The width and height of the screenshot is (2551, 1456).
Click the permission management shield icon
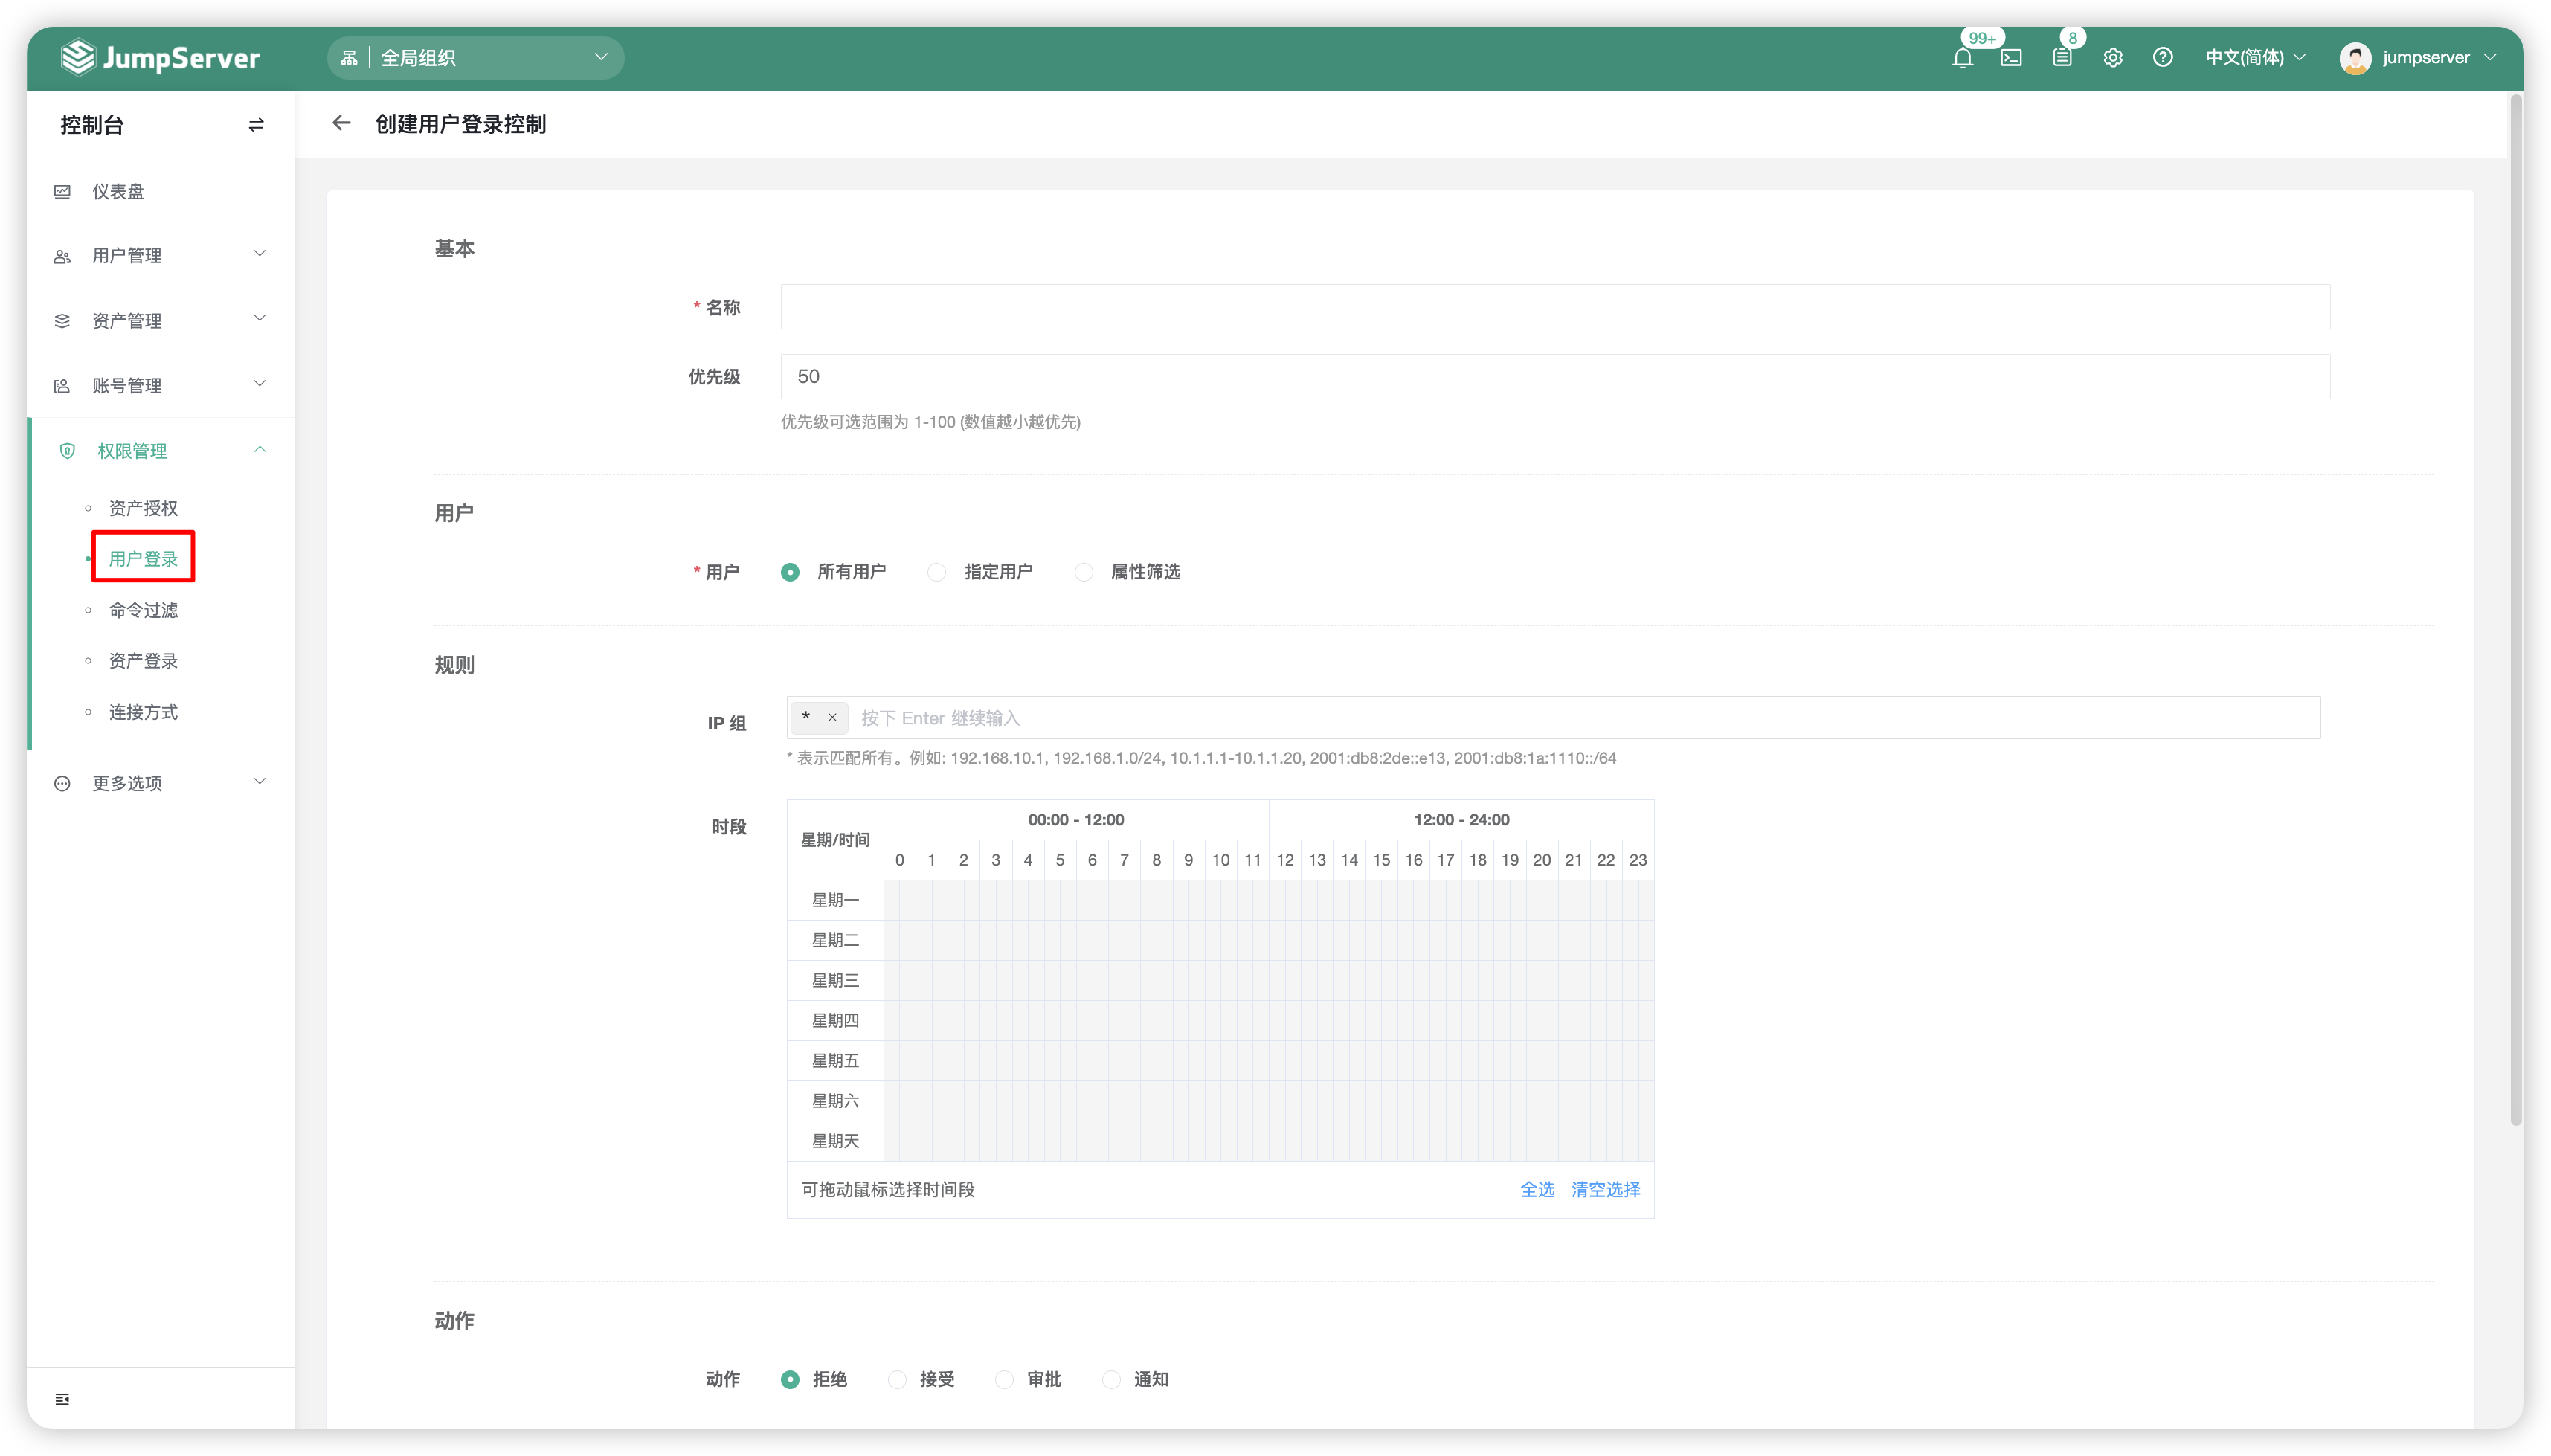coord(67,451)
